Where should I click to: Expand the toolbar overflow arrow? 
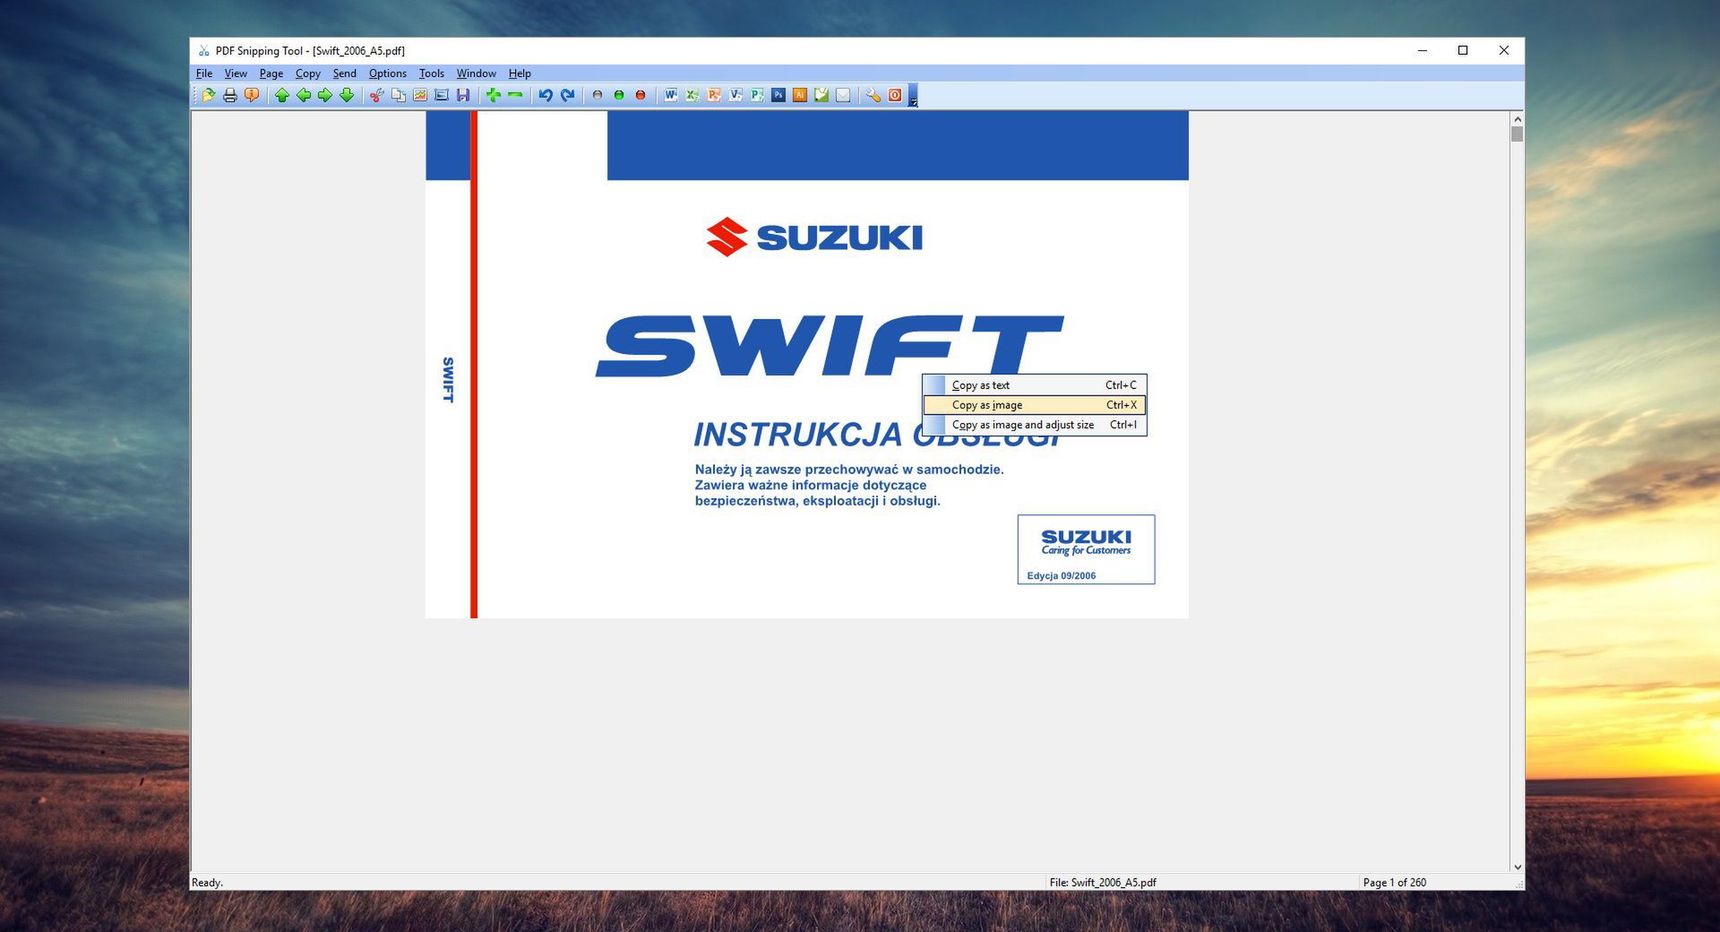(913, 96)
